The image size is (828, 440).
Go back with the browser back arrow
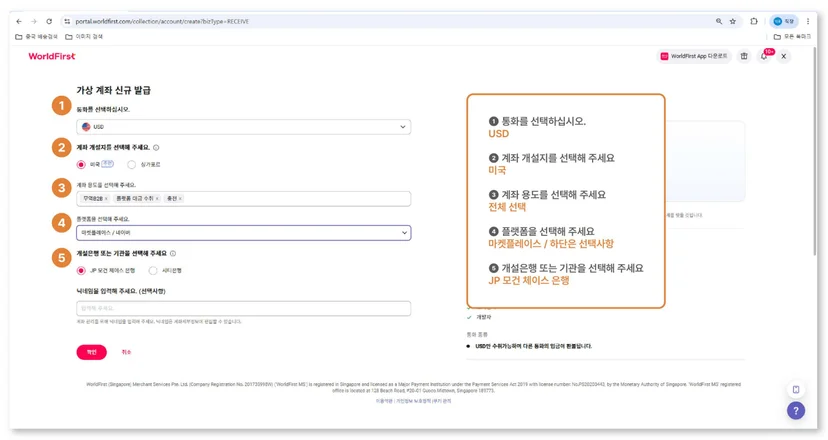pyautogui.click(x=19, y=22)
